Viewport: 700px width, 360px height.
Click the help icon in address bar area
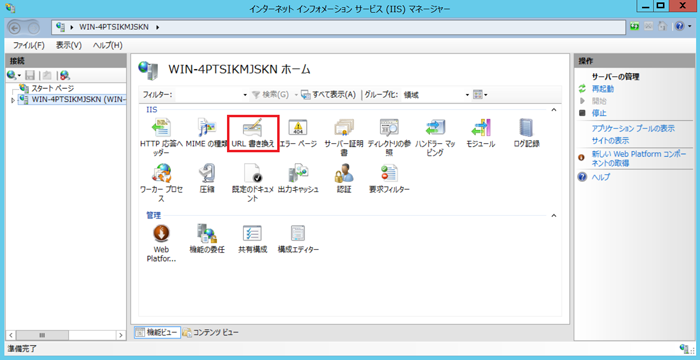(x=678, y=27)
